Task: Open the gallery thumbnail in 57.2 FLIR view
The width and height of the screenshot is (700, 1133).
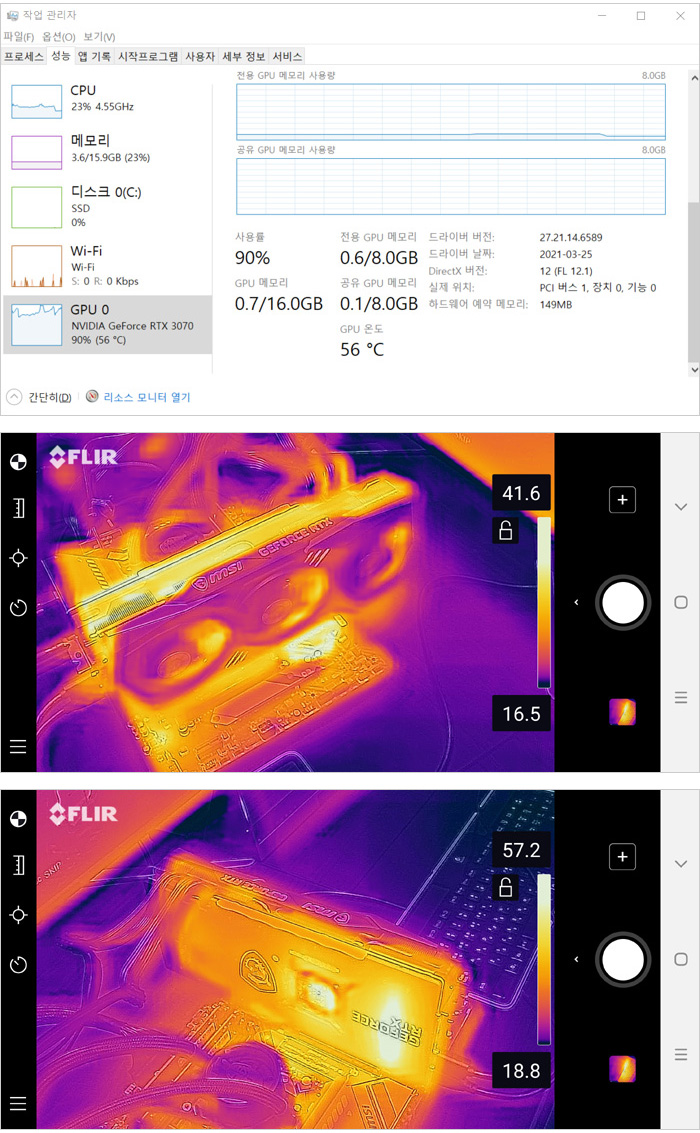Action: point(622,1069)
